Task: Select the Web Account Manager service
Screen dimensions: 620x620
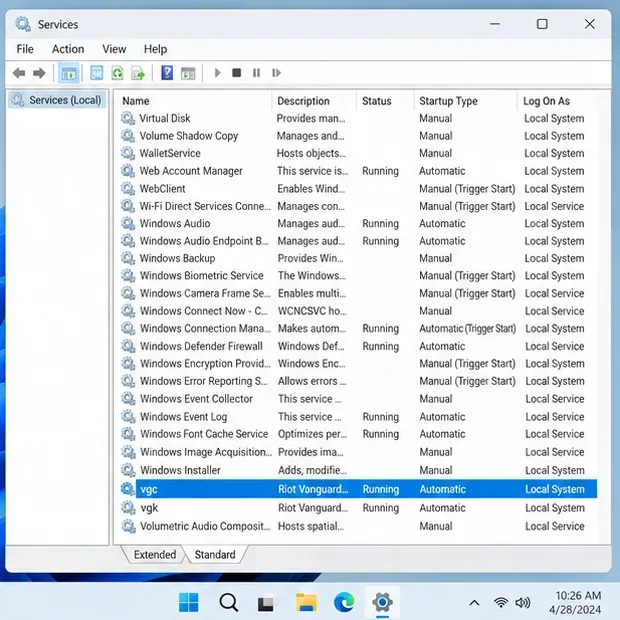Action: click(359, 171)
